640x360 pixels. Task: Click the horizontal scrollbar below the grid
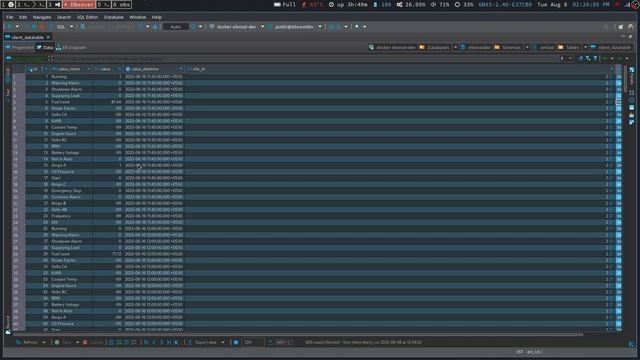pos(298,335)
